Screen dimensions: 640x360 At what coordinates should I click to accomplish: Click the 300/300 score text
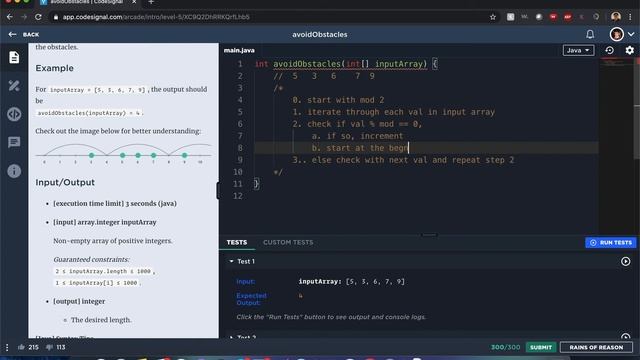505,347
